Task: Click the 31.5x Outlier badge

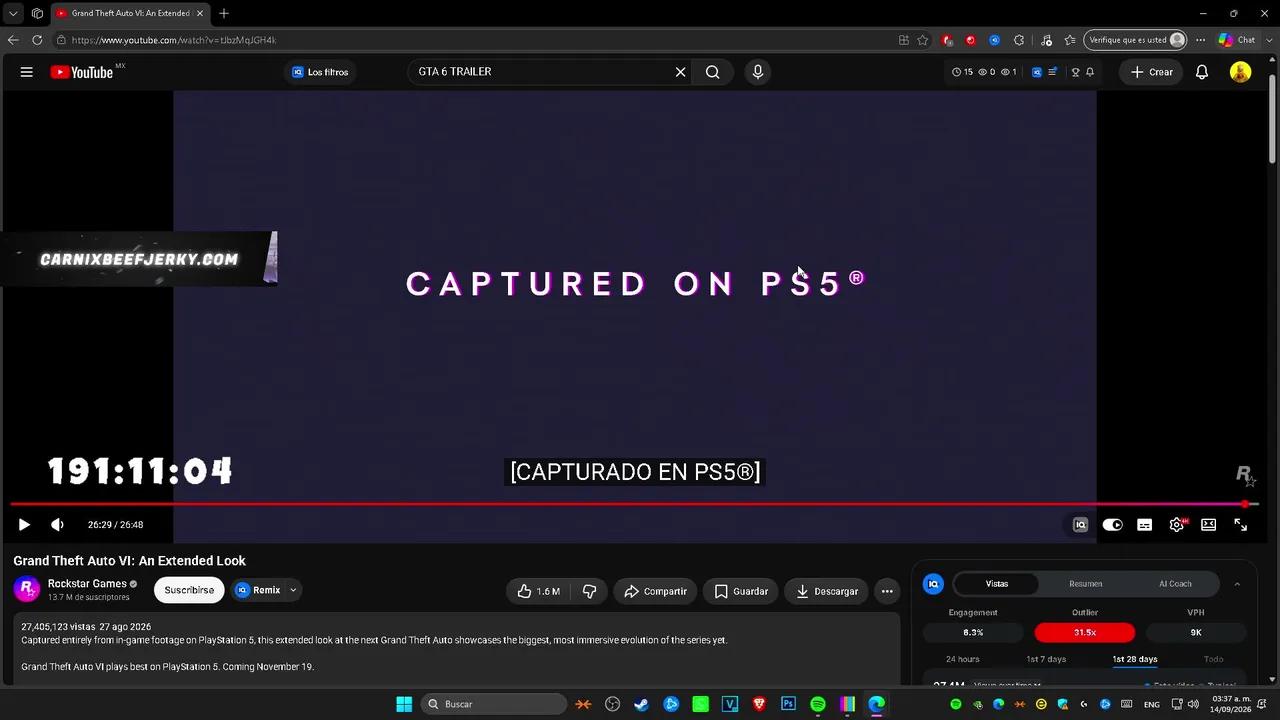Action: 1085,632
